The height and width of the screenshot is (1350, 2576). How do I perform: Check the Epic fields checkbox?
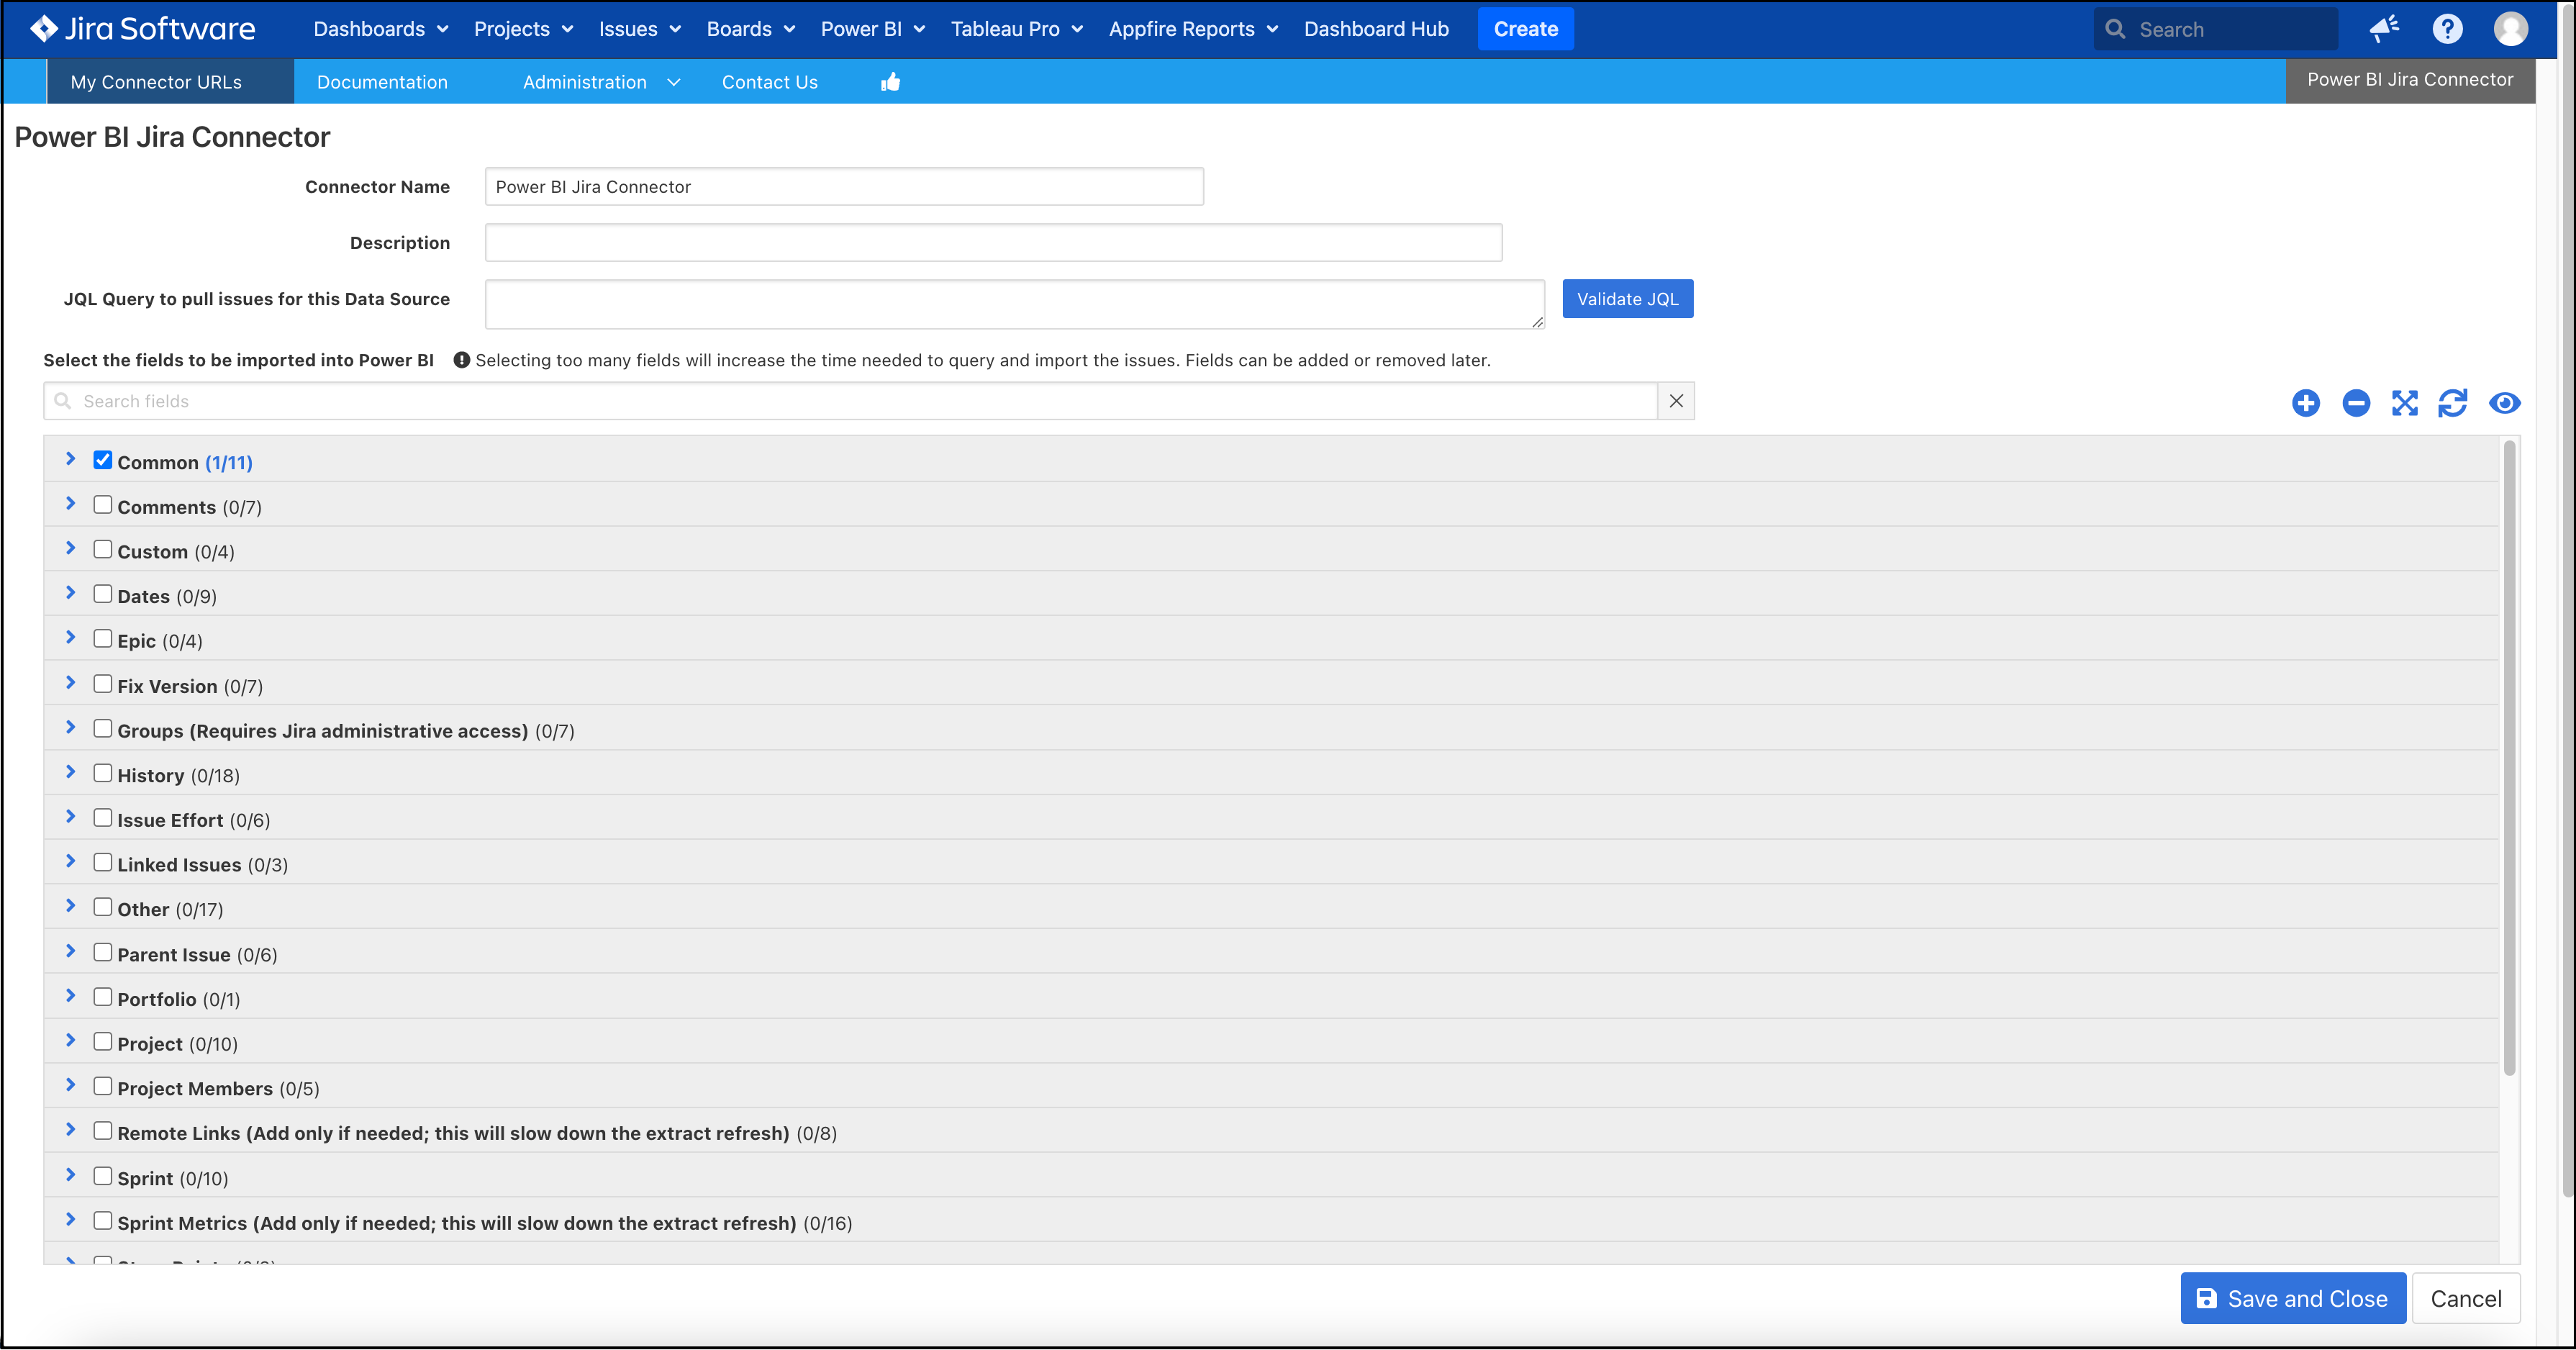click(102, 639)
